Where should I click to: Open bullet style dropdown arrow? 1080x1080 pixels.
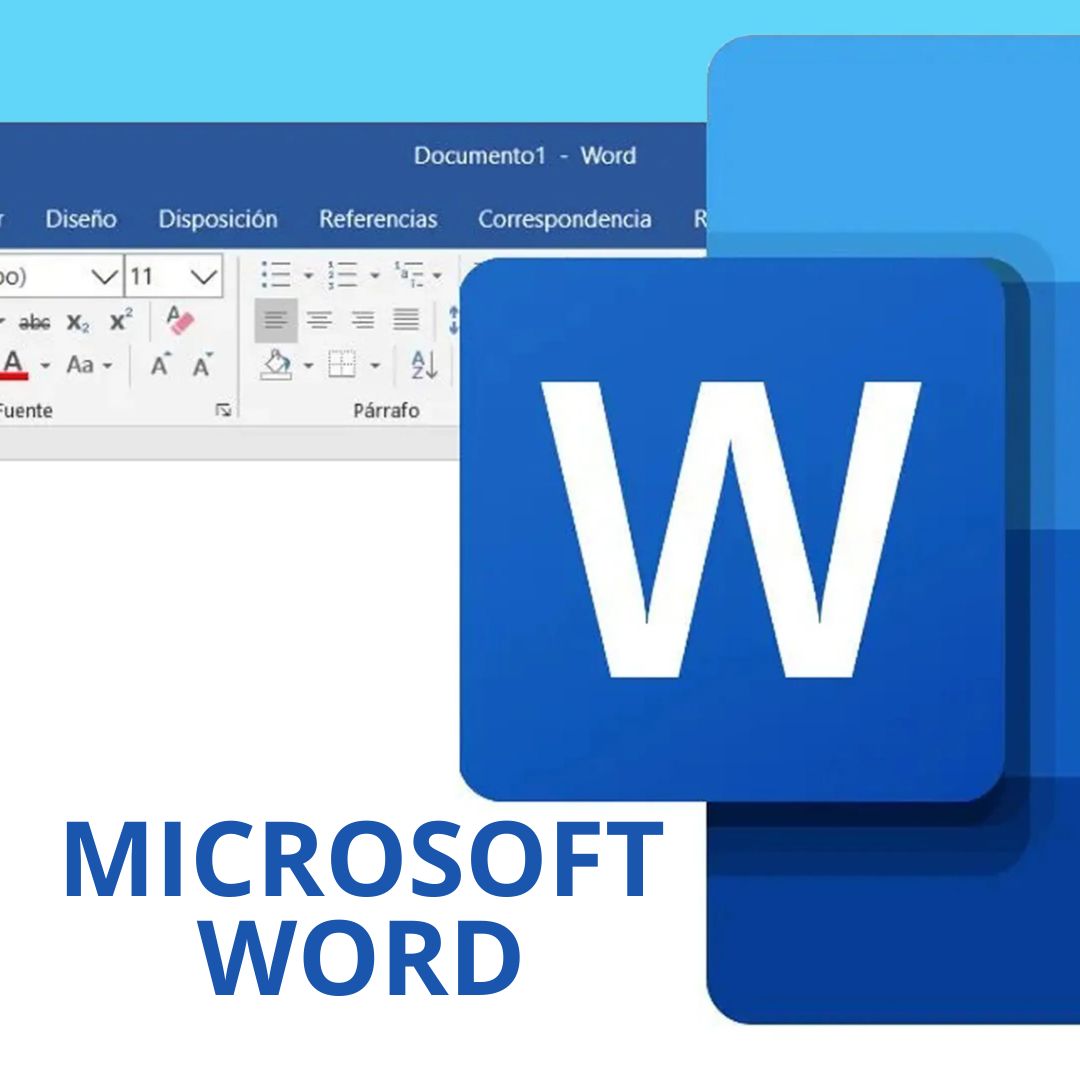click(309, 276)
